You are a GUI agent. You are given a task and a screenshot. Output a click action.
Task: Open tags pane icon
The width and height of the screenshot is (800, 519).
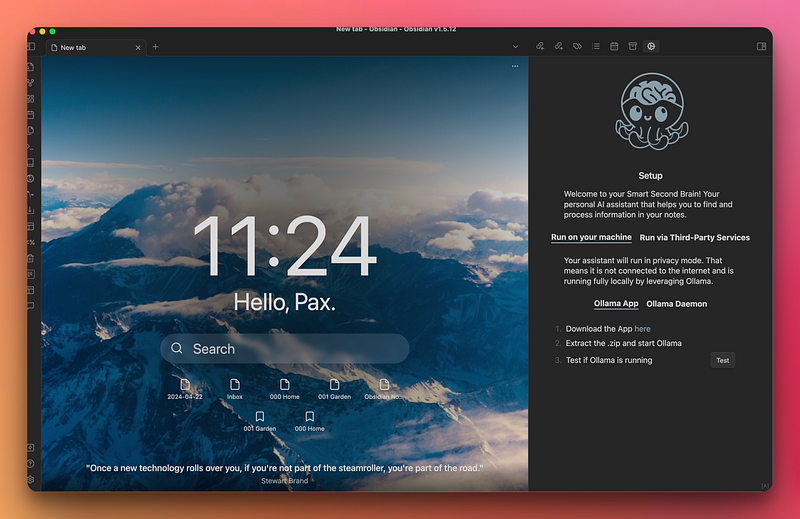pyautogui.click(x=577, y=46)
